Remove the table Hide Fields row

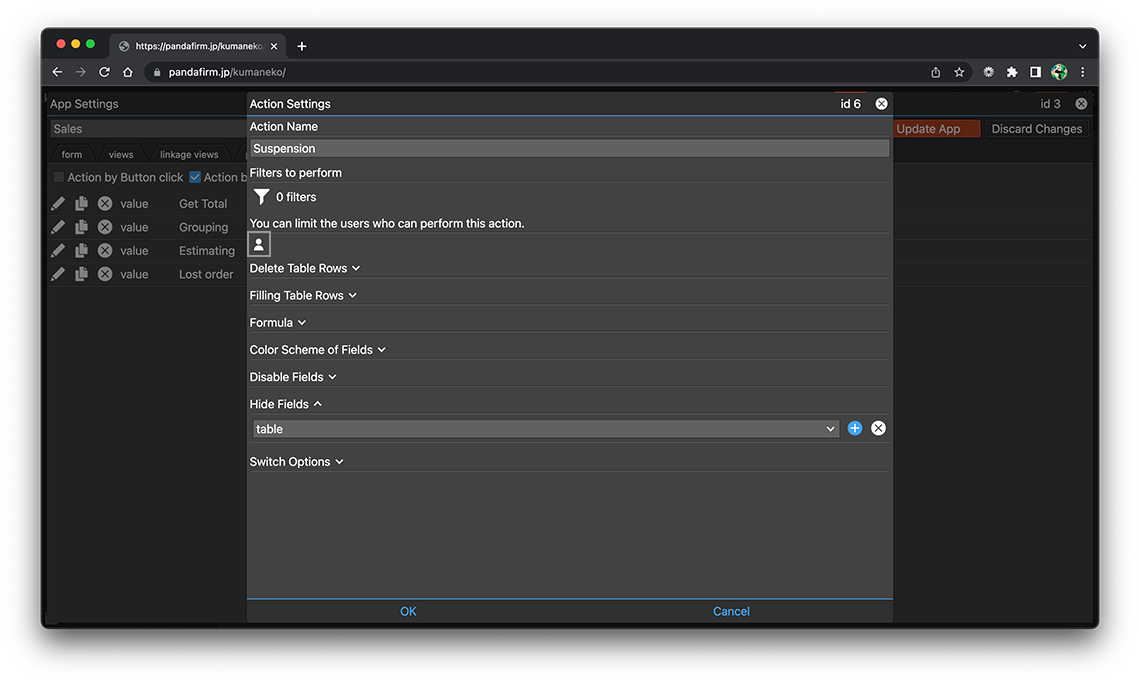coord(878,428)
